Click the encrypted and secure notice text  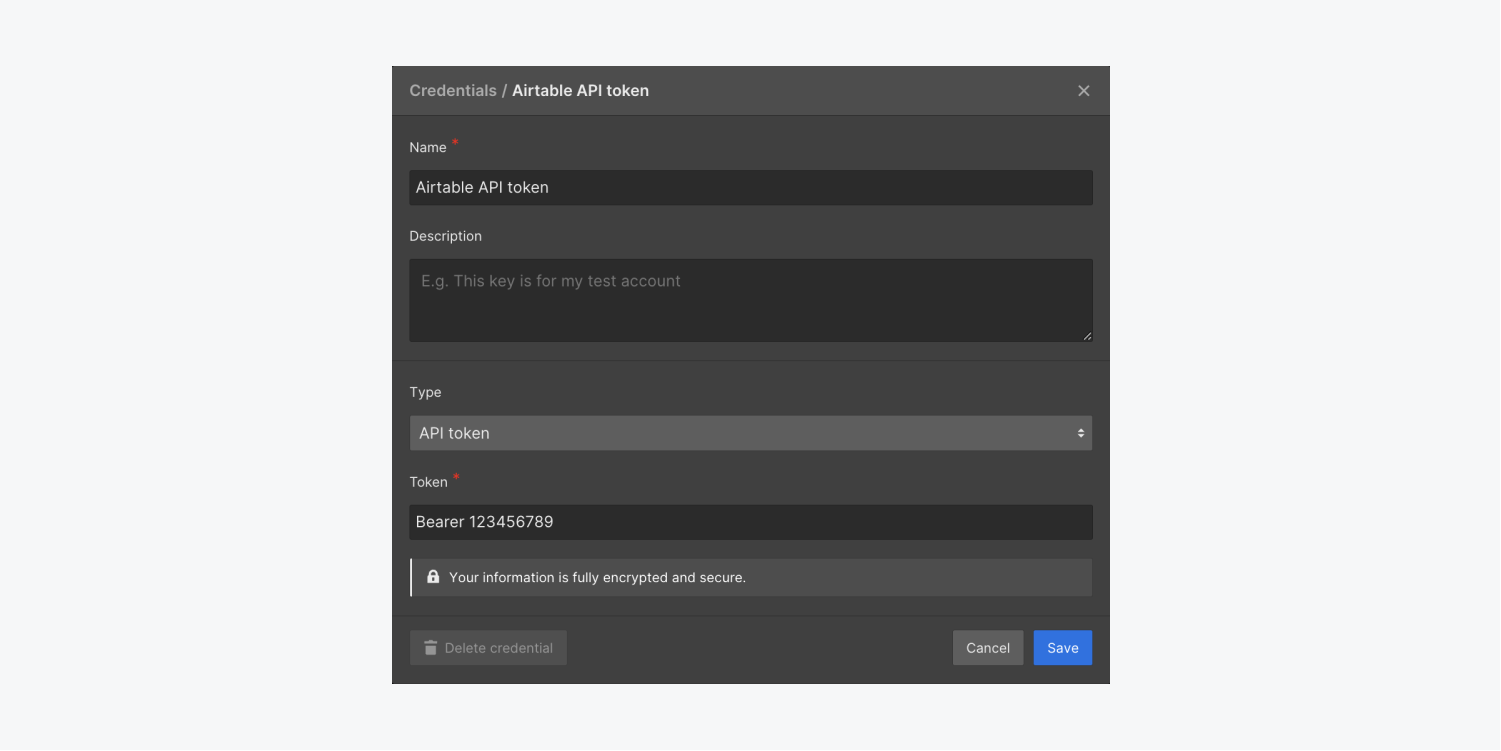[598, 578]
